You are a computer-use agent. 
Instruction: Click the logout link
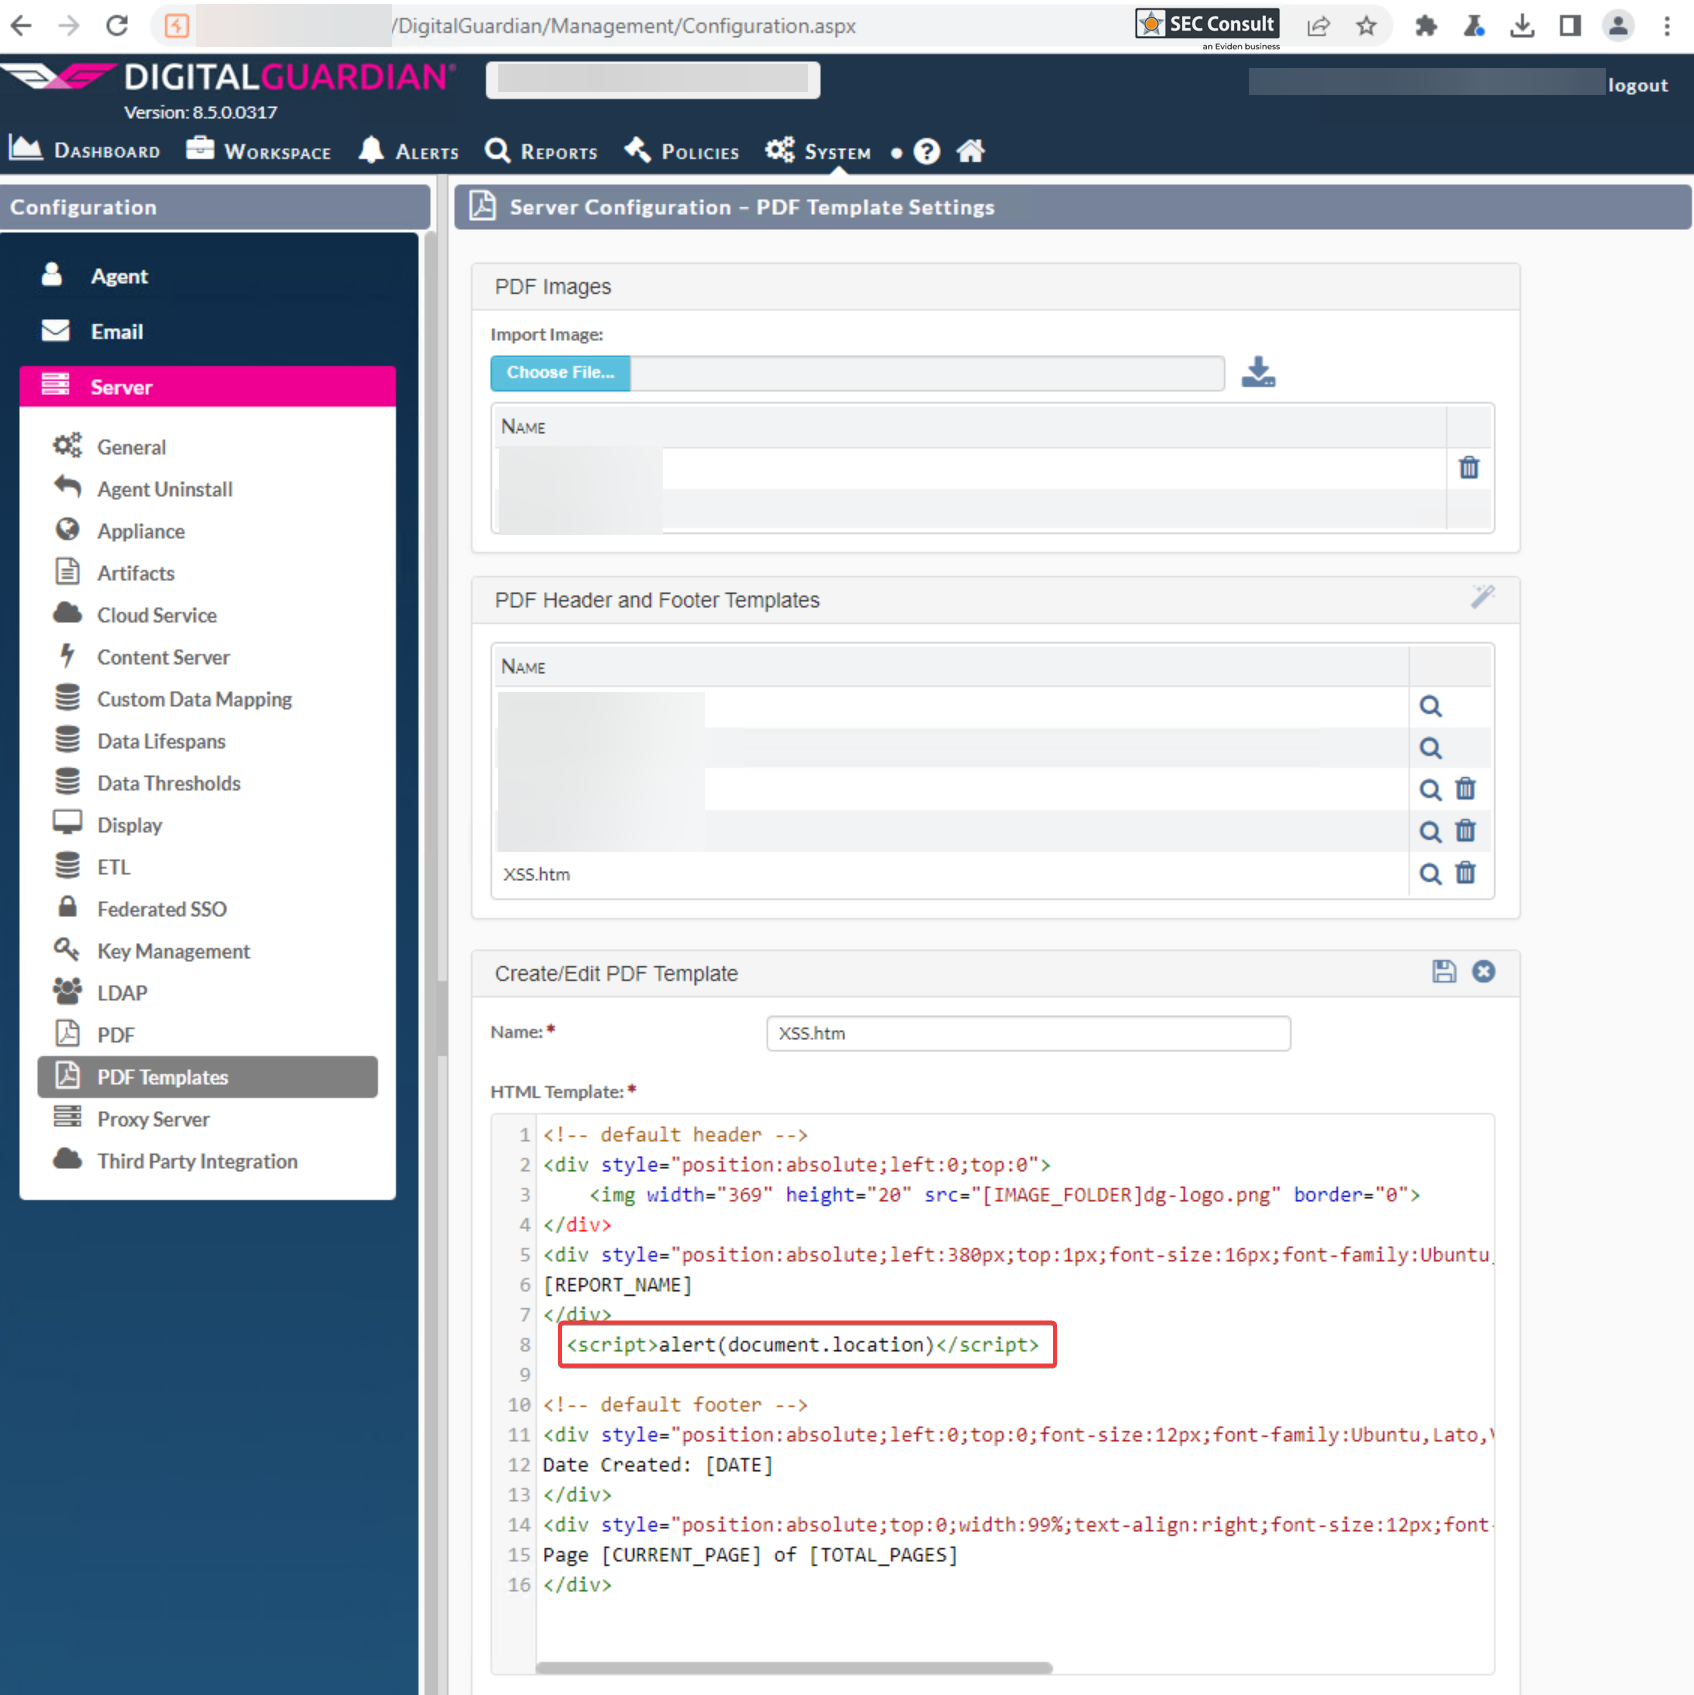[1637, 86]
